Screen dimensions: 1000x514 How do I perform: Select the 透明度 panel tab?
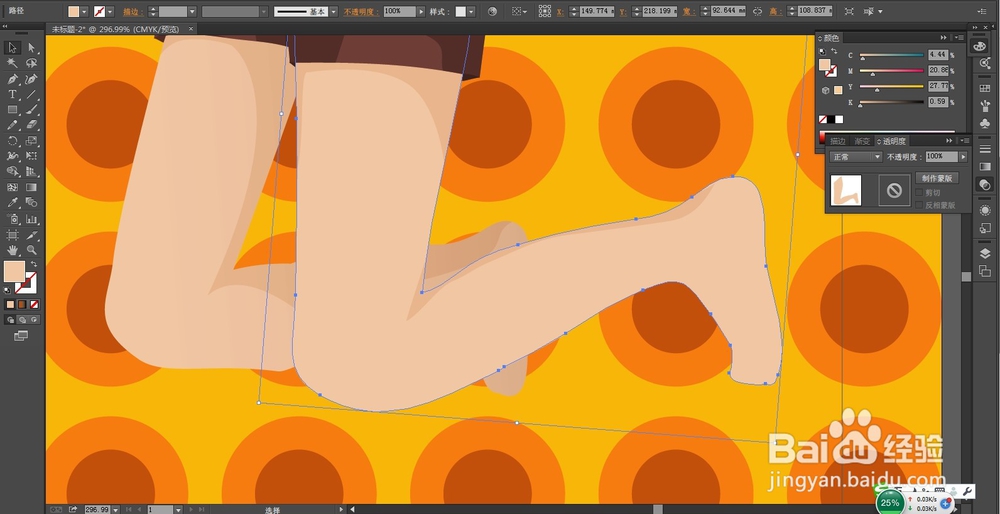click(893, 142)
